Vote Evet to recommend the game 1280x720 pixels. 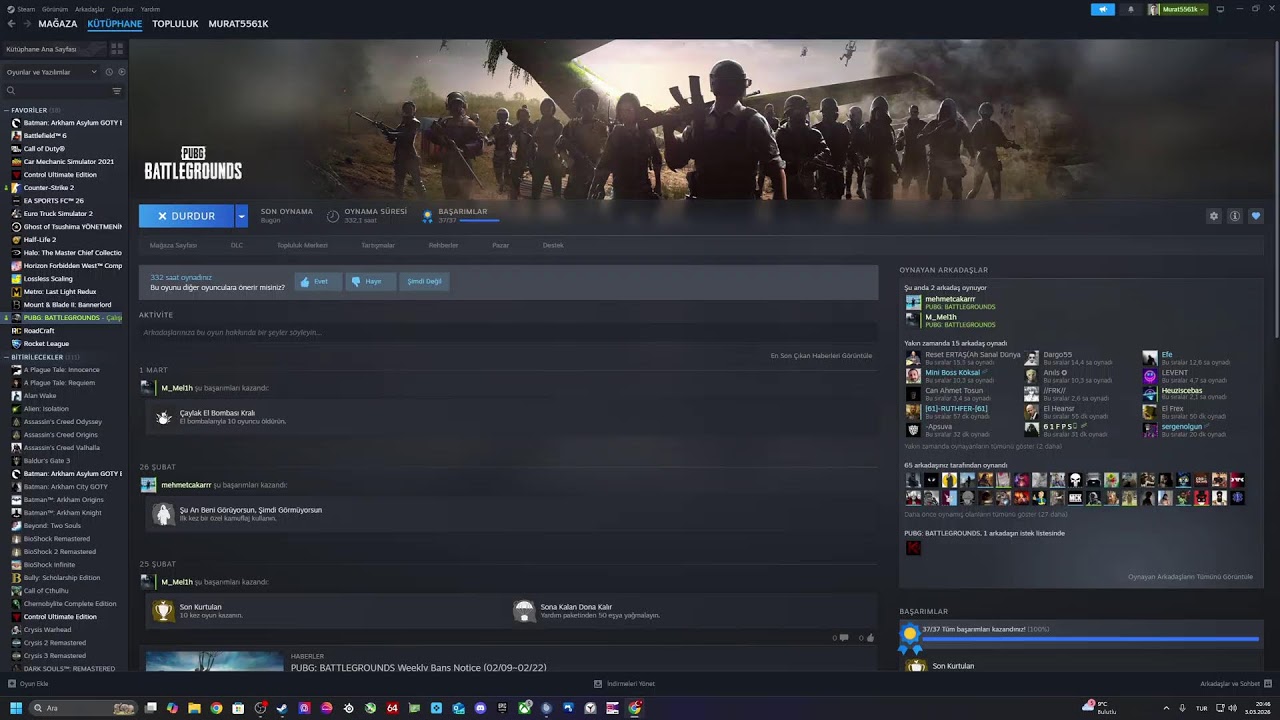pyautogui.click(x=318, y=282)
